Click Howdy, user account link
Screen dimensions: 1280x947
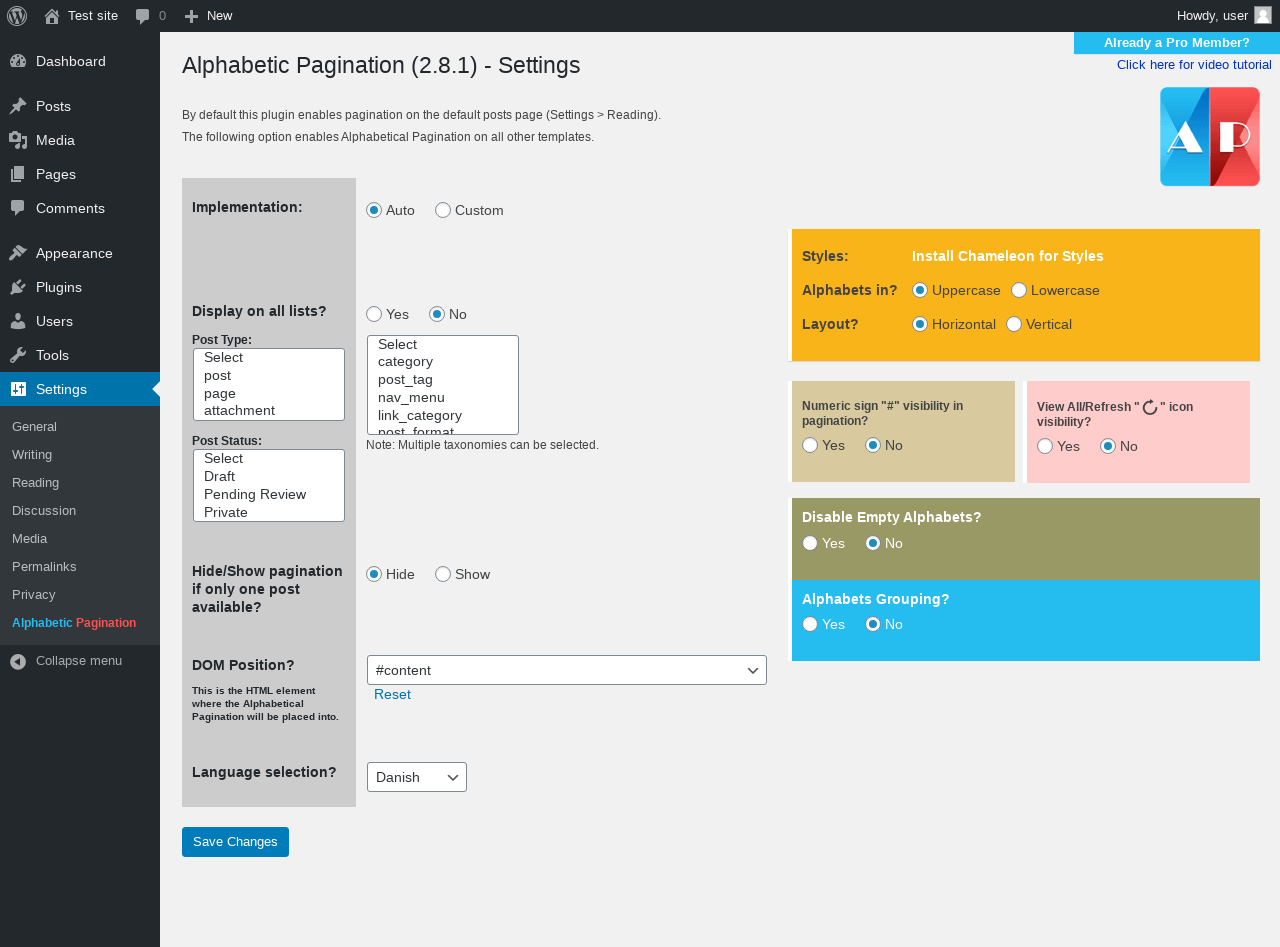[x=1224, y=16]
